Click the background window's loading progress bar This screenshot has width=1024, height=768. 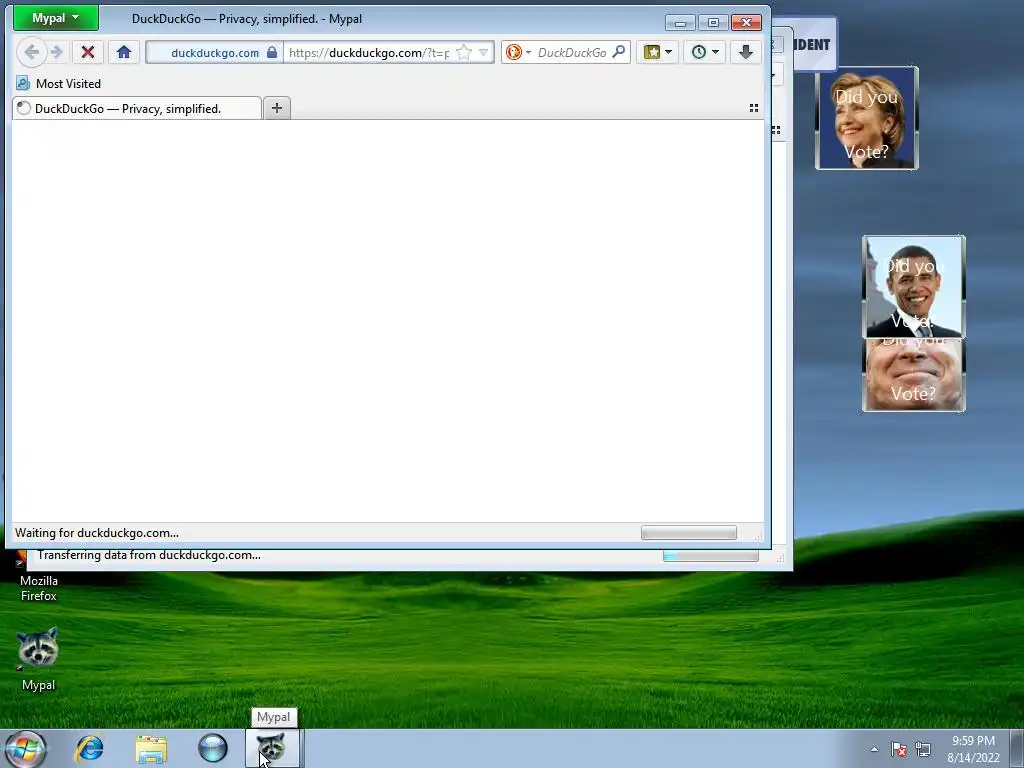pos(711,556)
